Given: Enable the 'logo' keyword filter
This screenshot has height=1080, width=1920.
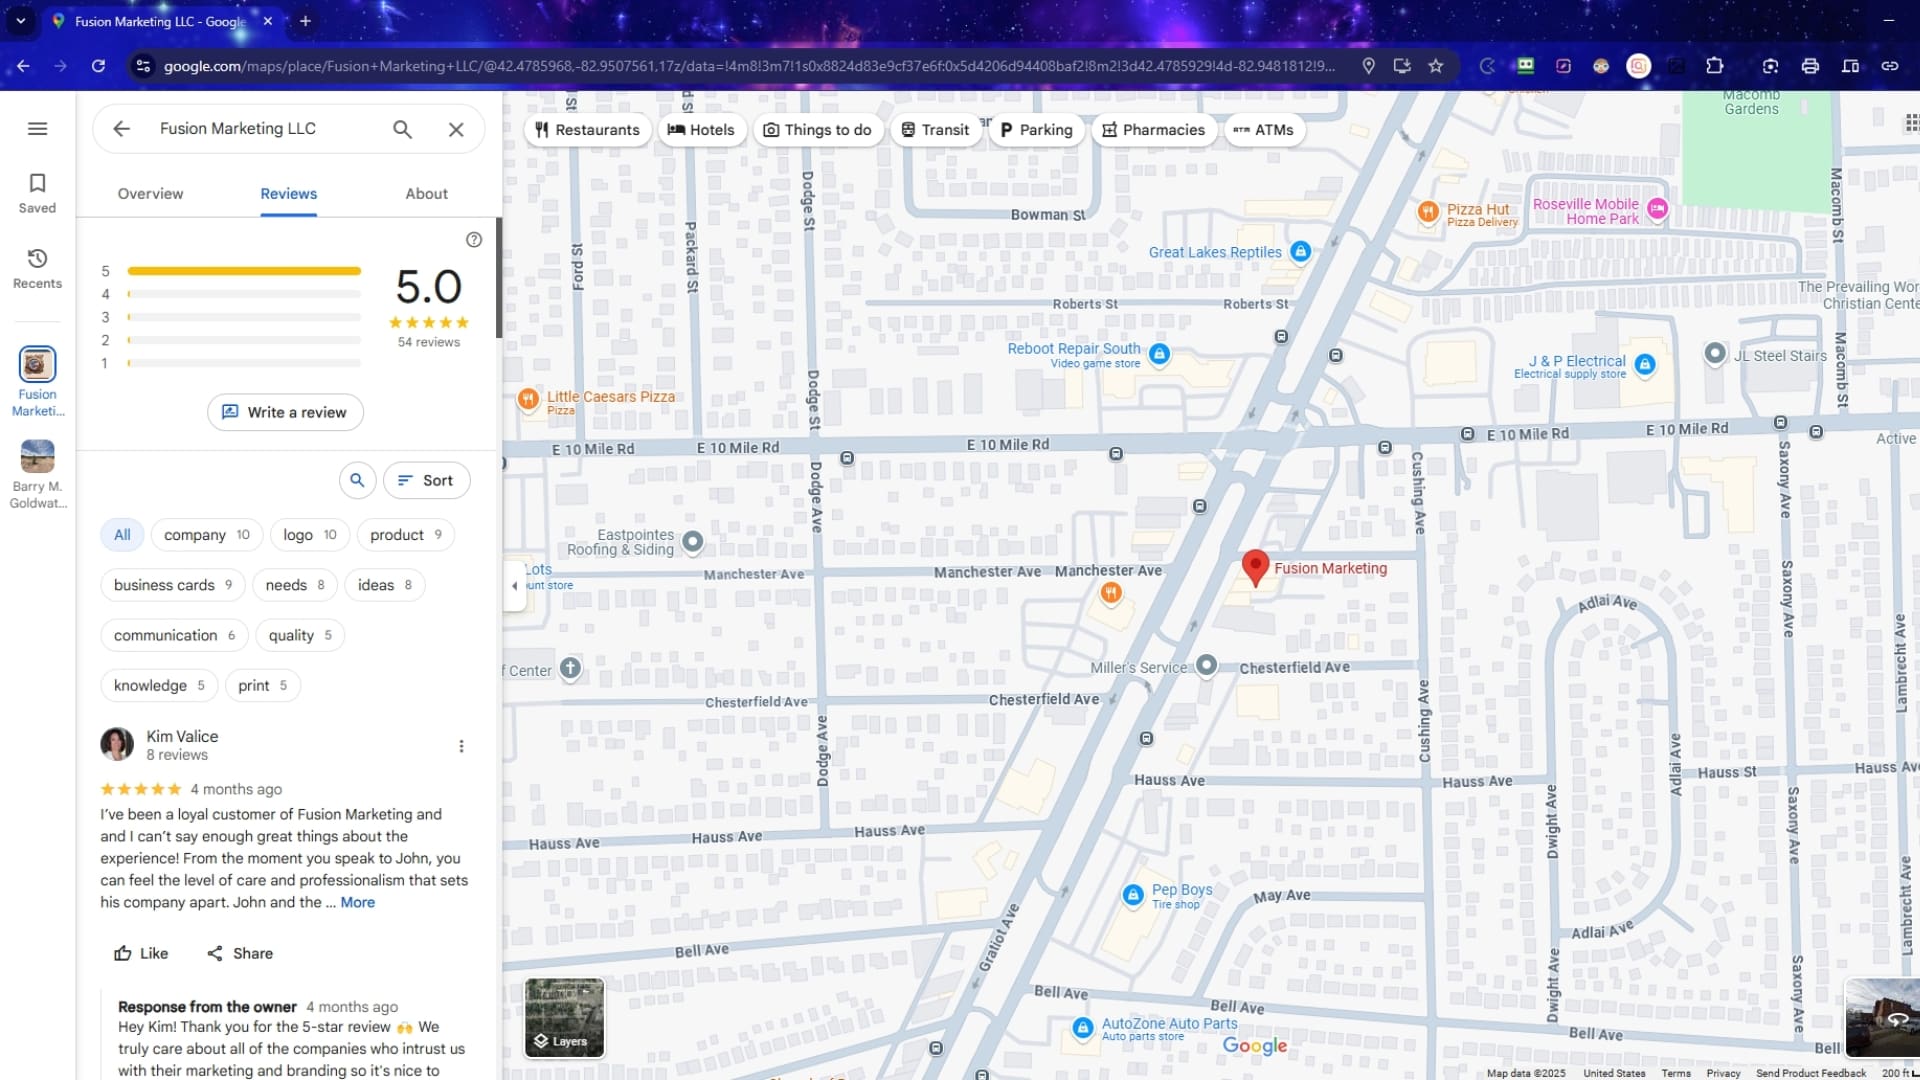Looking at the screenshot, I should click(x=309, y=534).
